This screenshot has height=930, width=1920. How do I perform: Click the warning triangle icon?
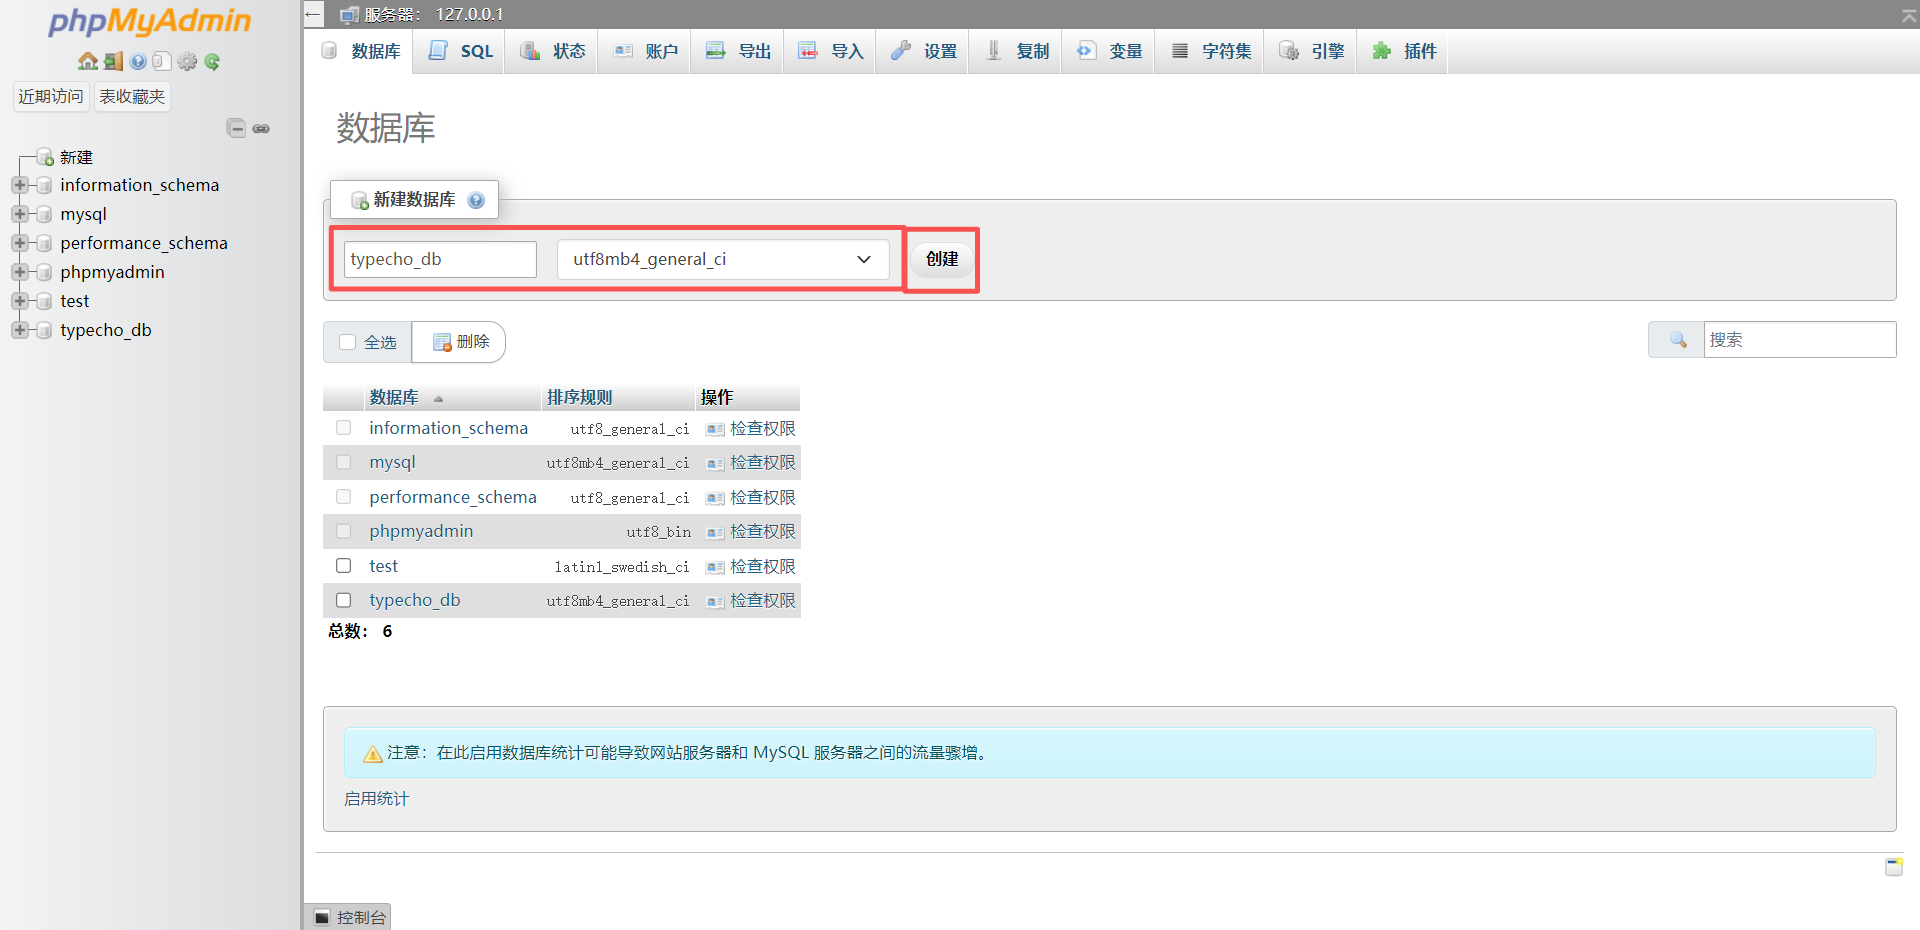373,753
